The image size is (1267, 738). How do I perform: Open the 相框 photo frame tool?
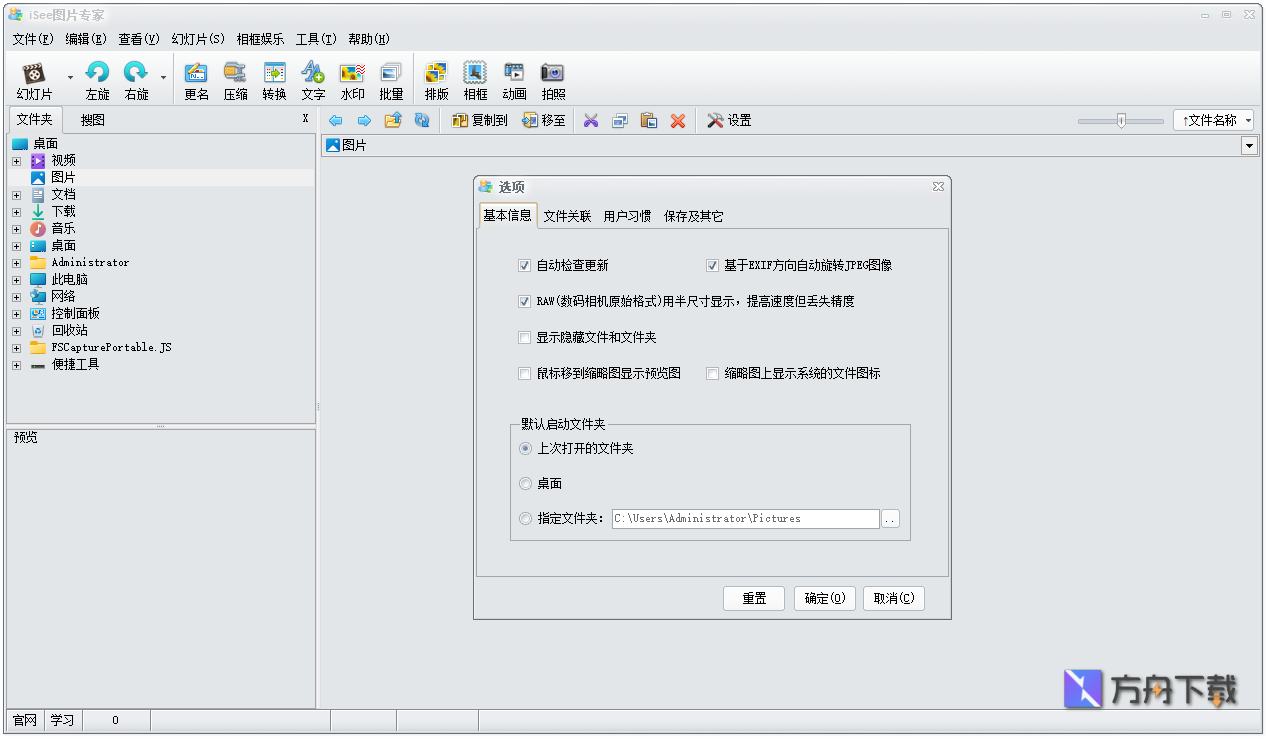[x=475, y=81]
